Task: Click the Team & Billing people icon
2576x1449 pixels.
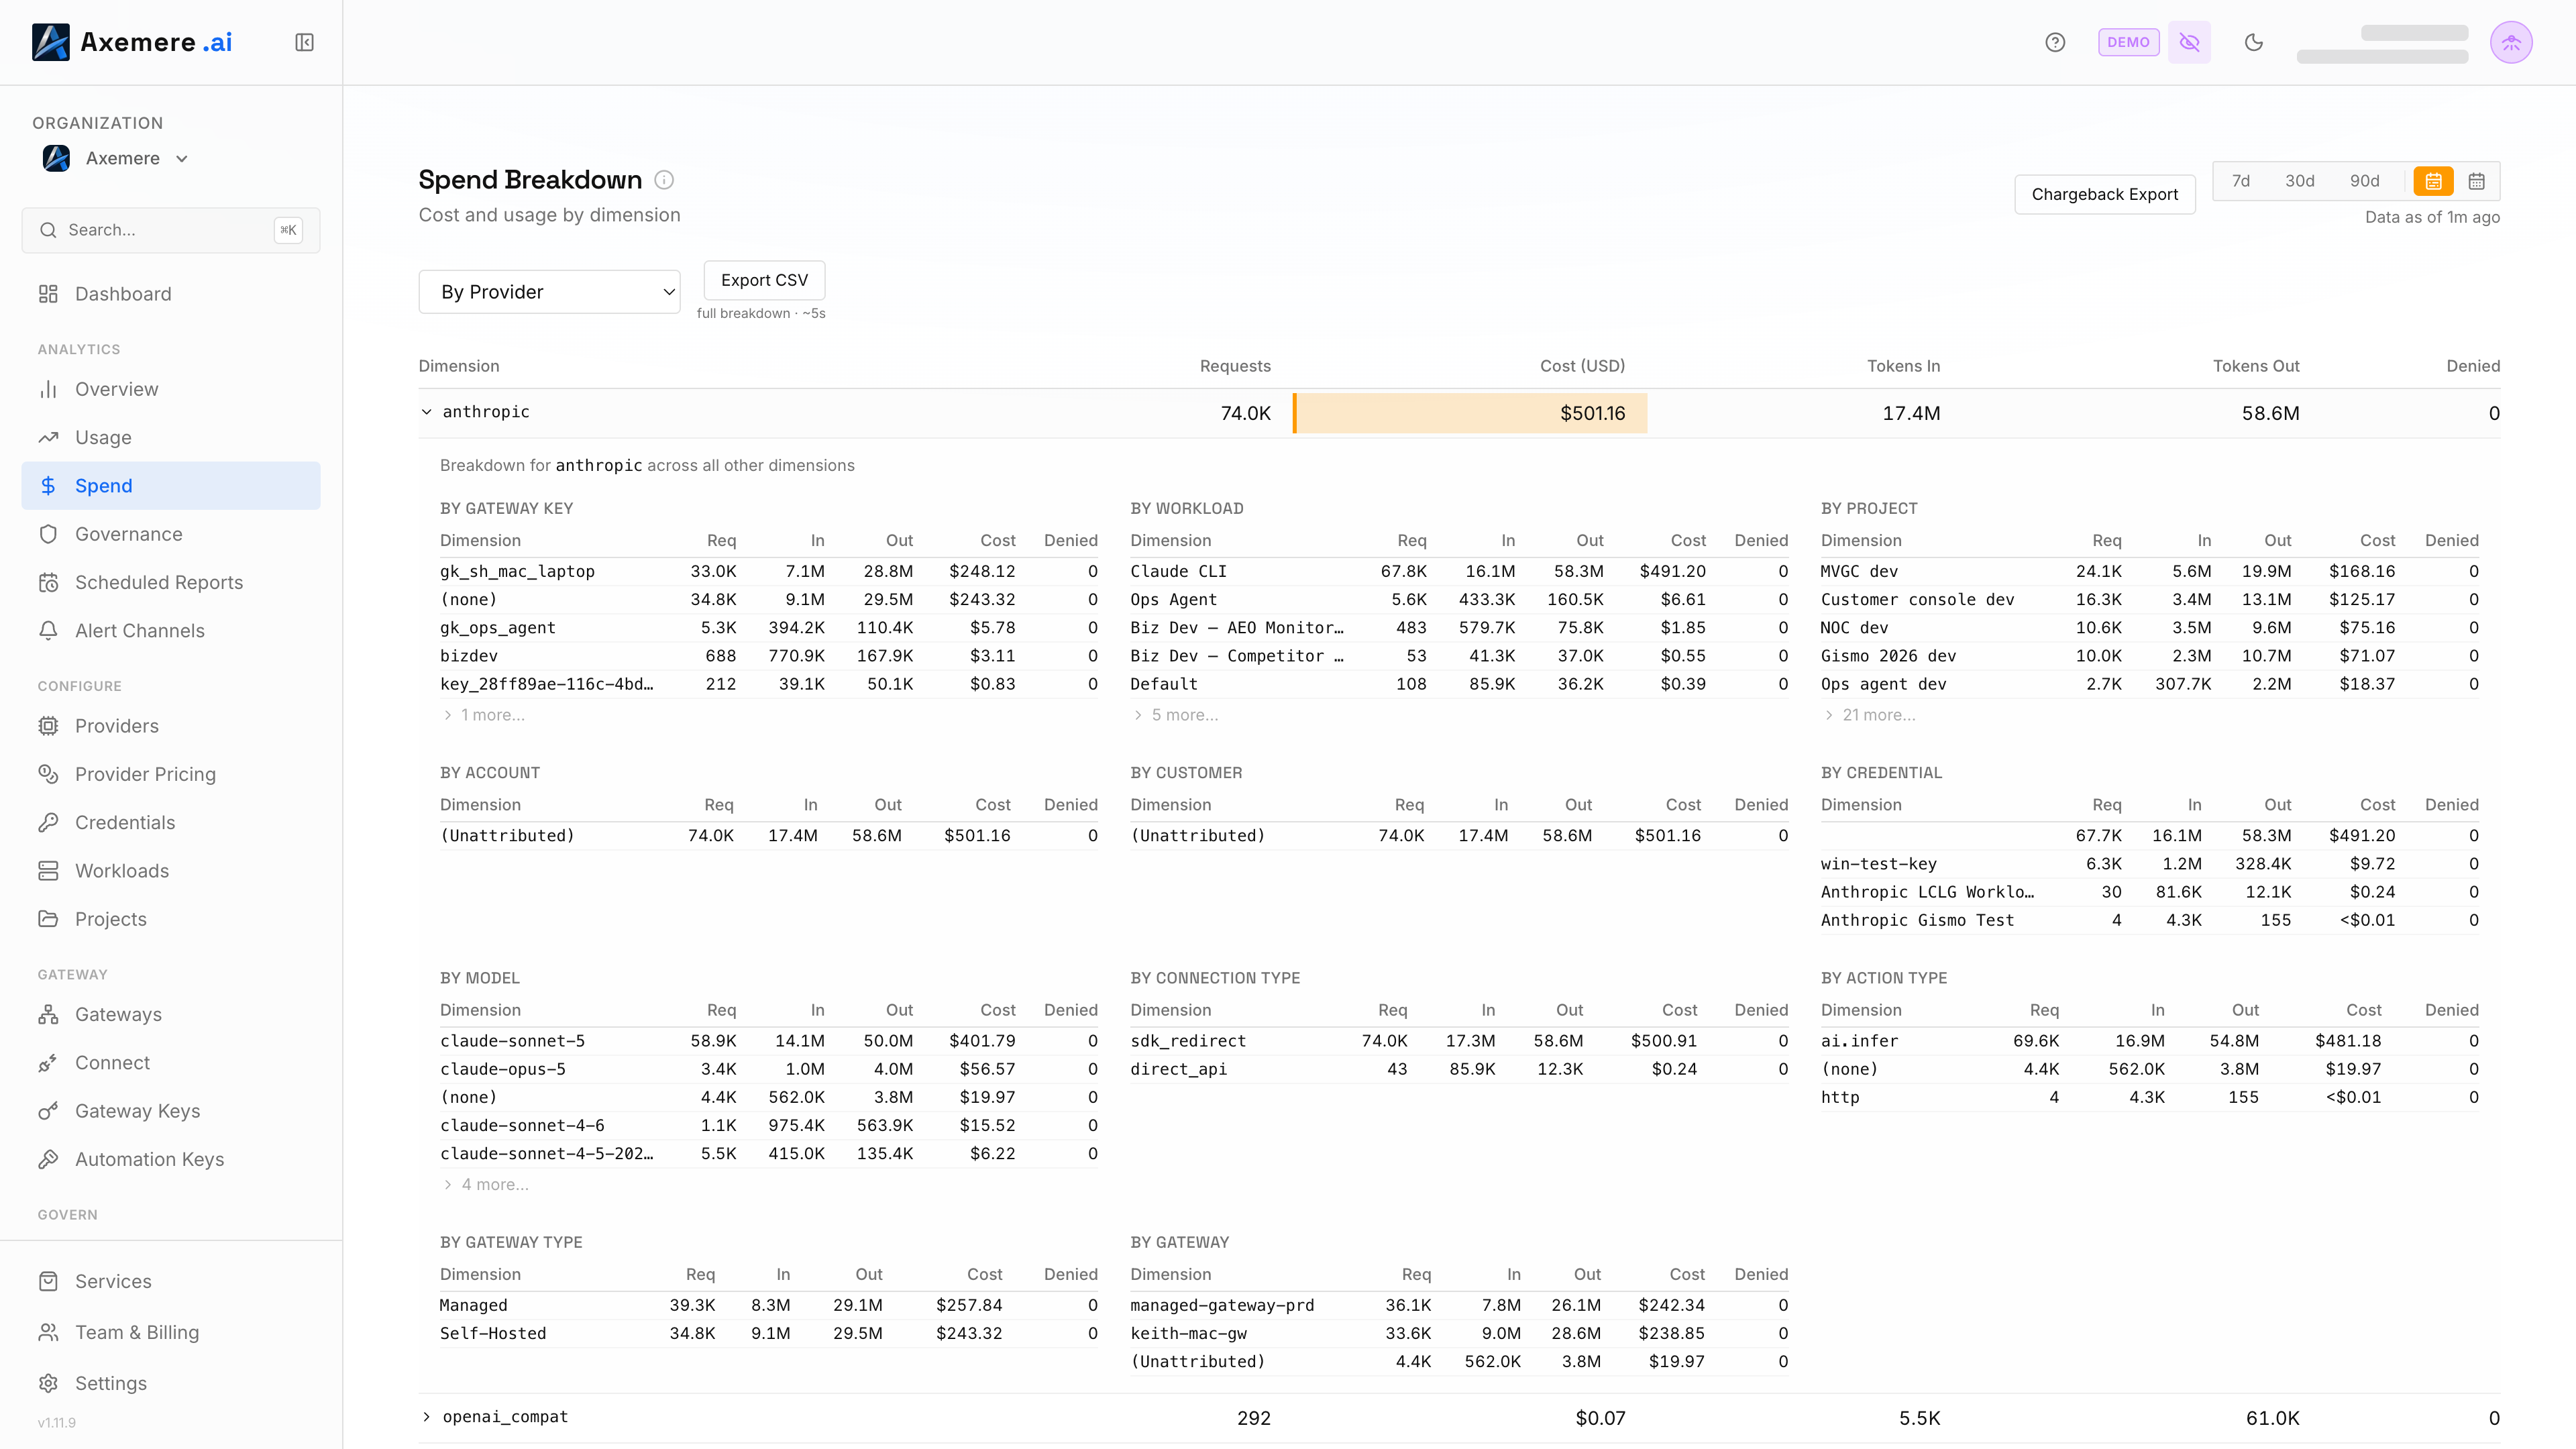Action: coord(48,1332)
